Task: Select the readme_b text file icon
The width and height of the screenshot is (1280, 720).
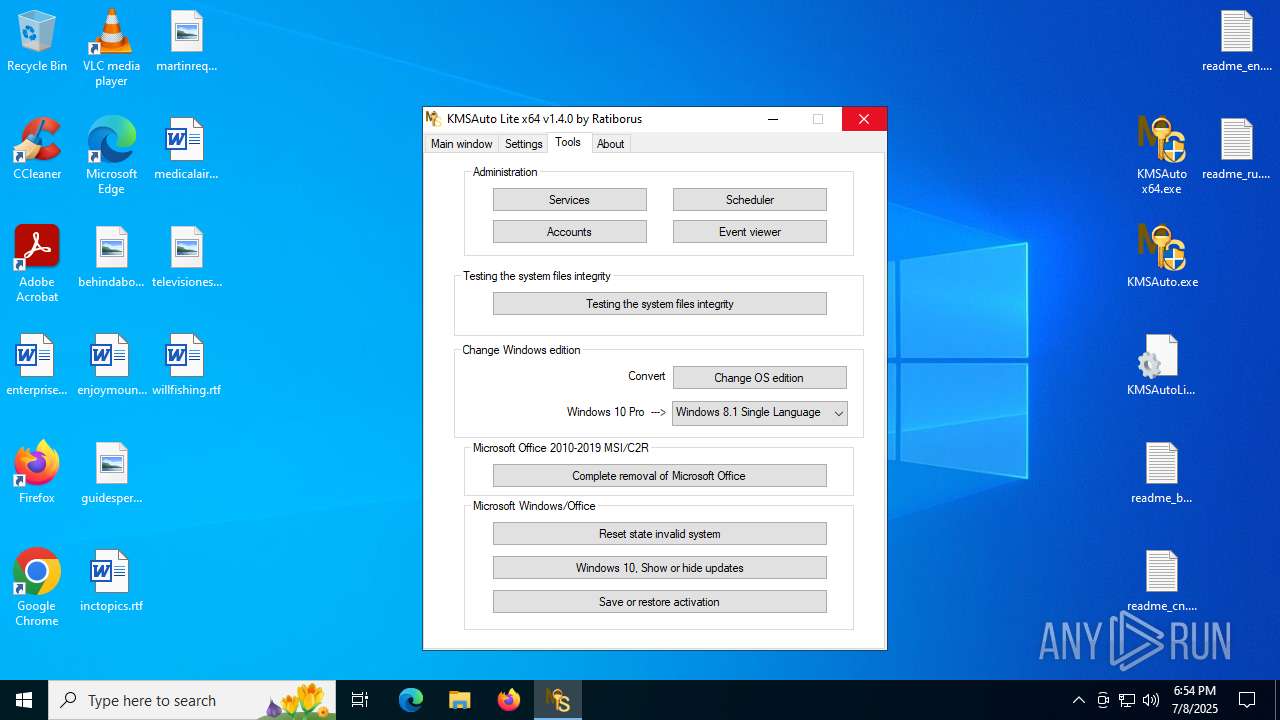Action: 1161,474
